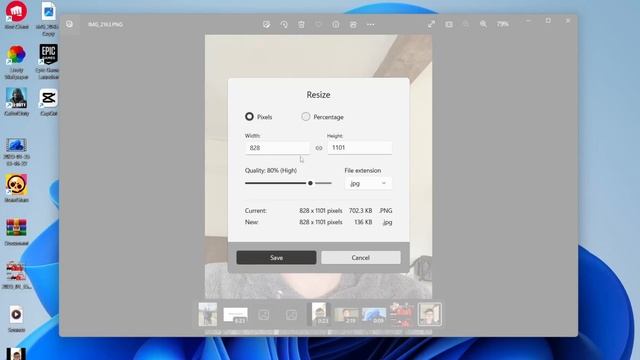Click the Print icon in Photos toolbar
Screen dimensions: 640x360
353,24
